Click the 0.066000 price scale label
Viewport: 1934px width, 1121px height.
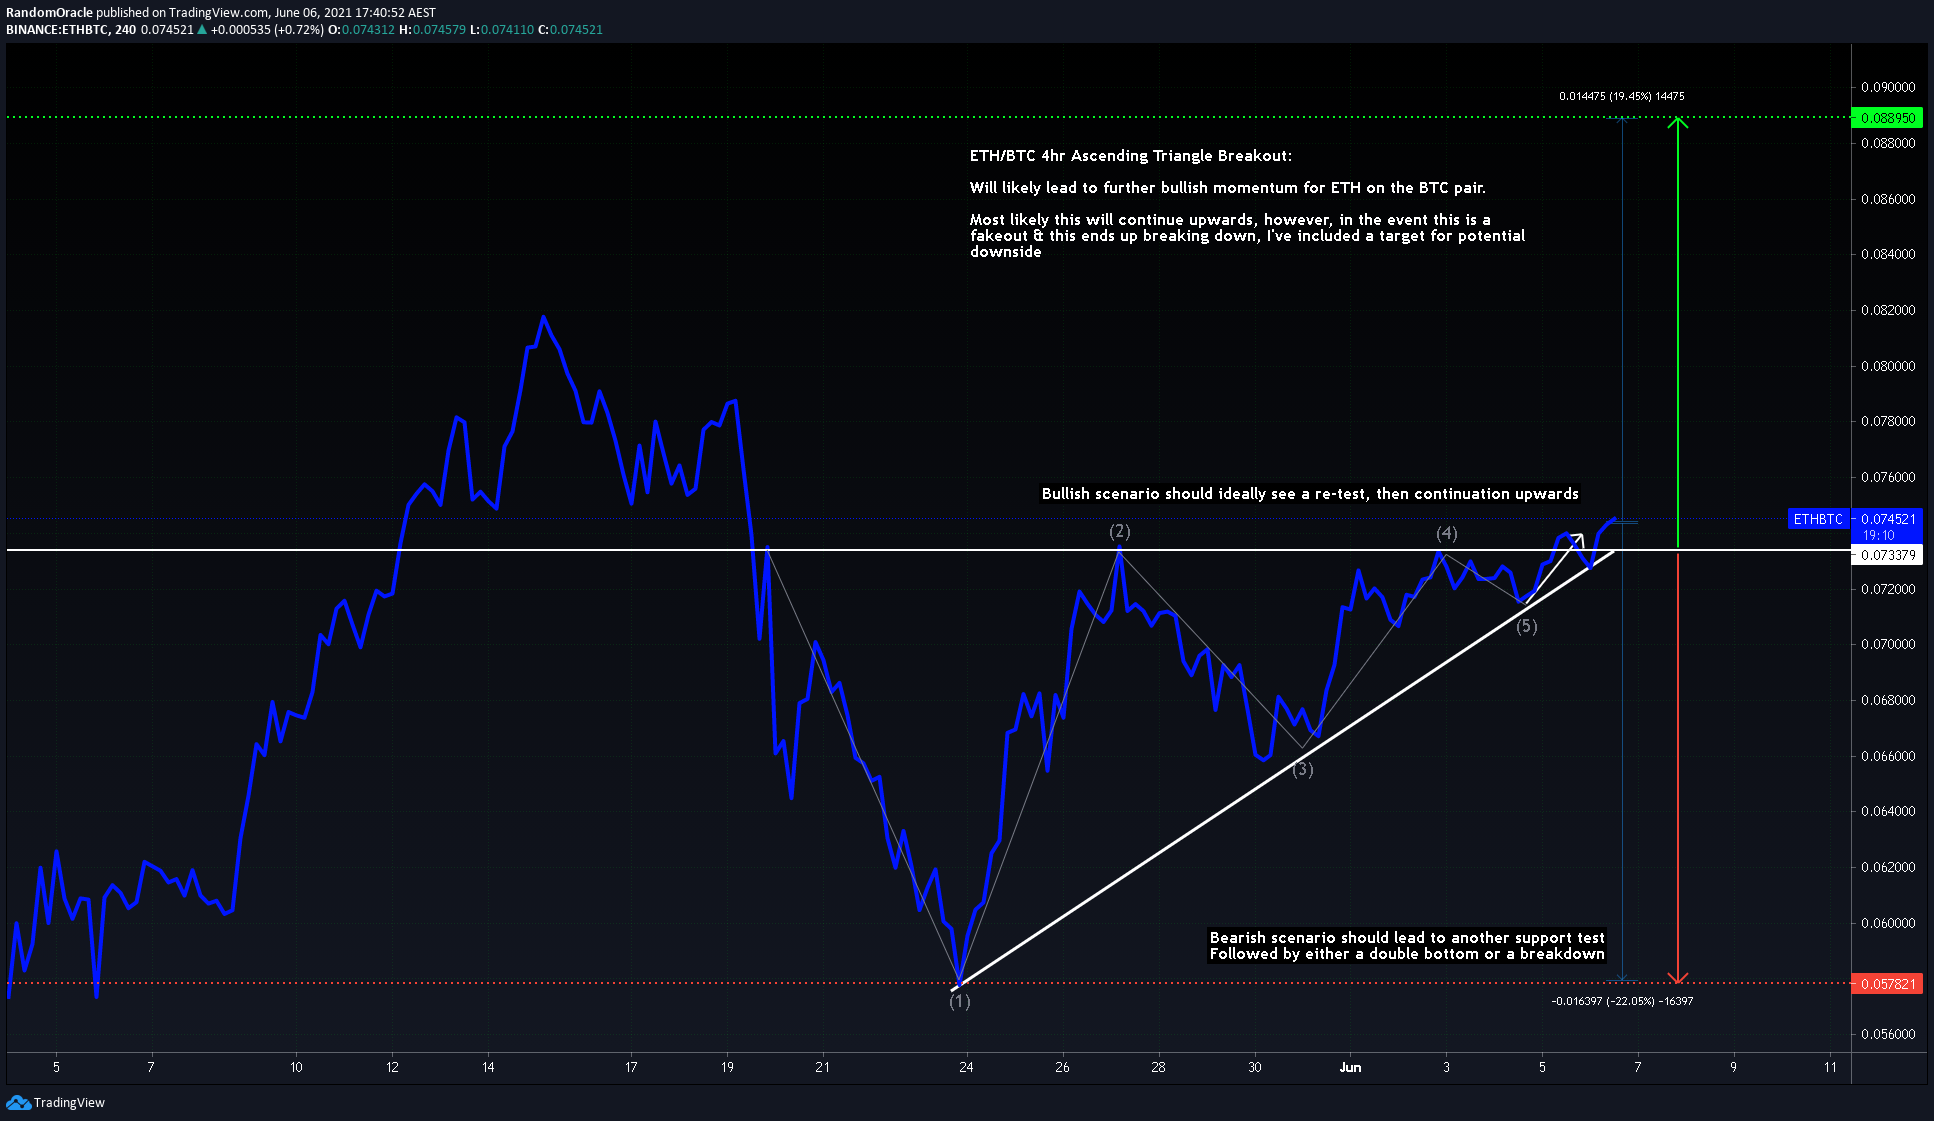[1888, 756]
